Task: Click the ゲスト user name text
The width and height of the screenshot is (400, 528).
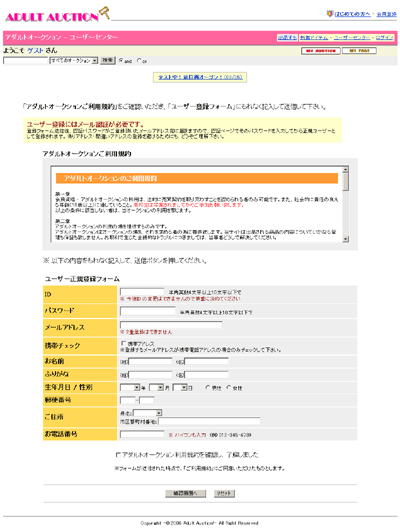Action: tap(35, 51)
